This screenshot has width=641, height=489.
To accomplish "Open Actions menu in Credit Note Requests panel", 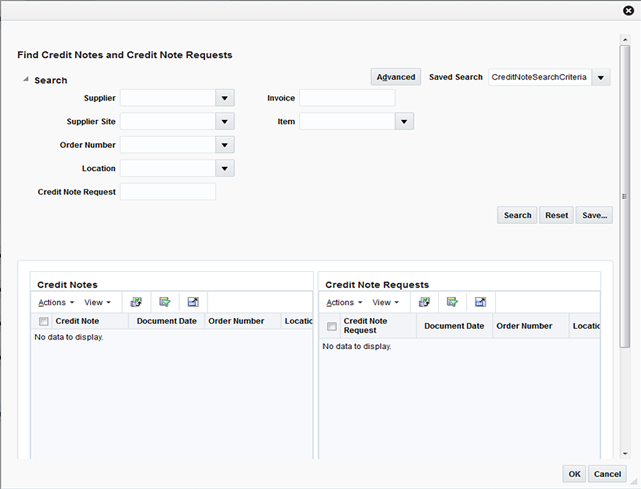I will coord(344,303).
